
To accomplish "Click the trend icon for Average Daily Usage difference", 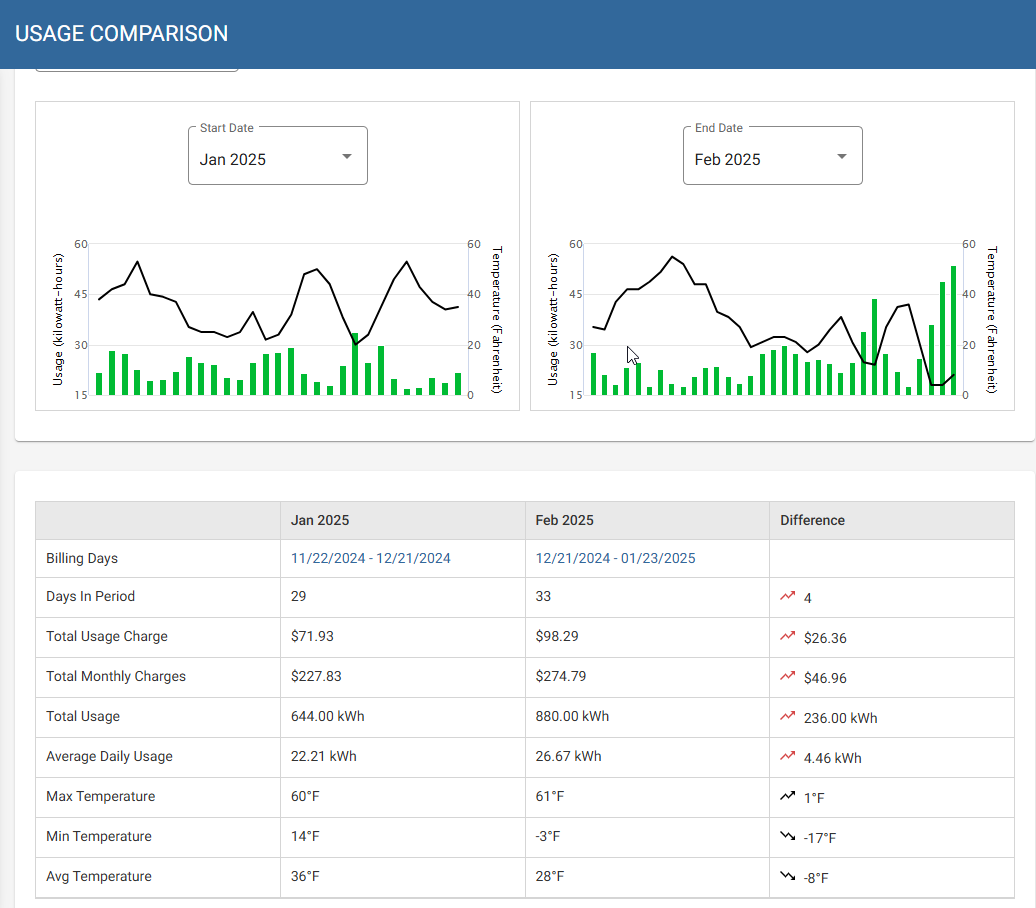I will coord(786,757).
